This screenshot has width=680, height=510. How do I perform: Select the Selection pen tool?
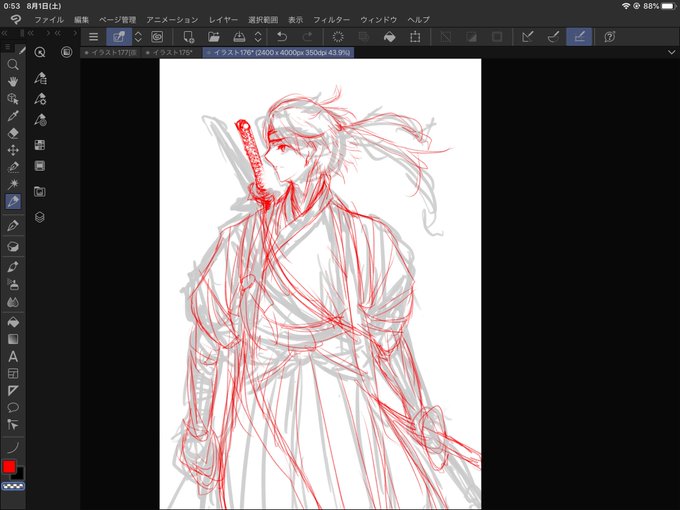(x=13, y=167)
